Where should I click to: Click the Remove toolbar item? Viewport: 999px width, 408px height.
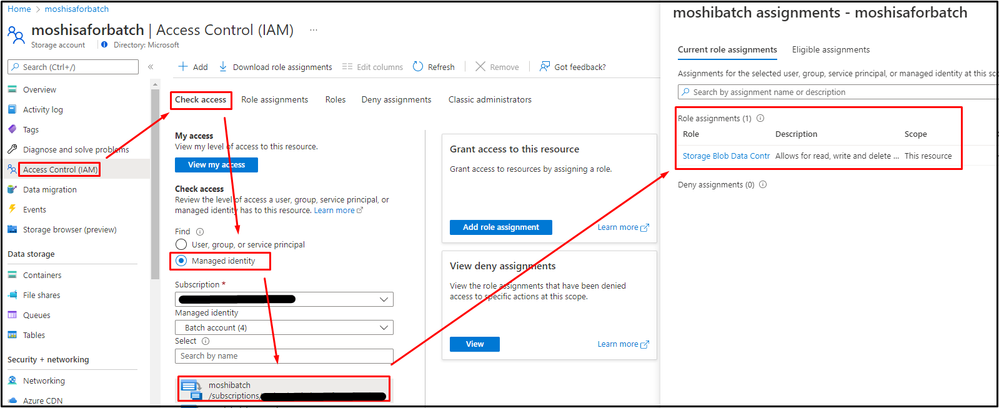[497, 67]
